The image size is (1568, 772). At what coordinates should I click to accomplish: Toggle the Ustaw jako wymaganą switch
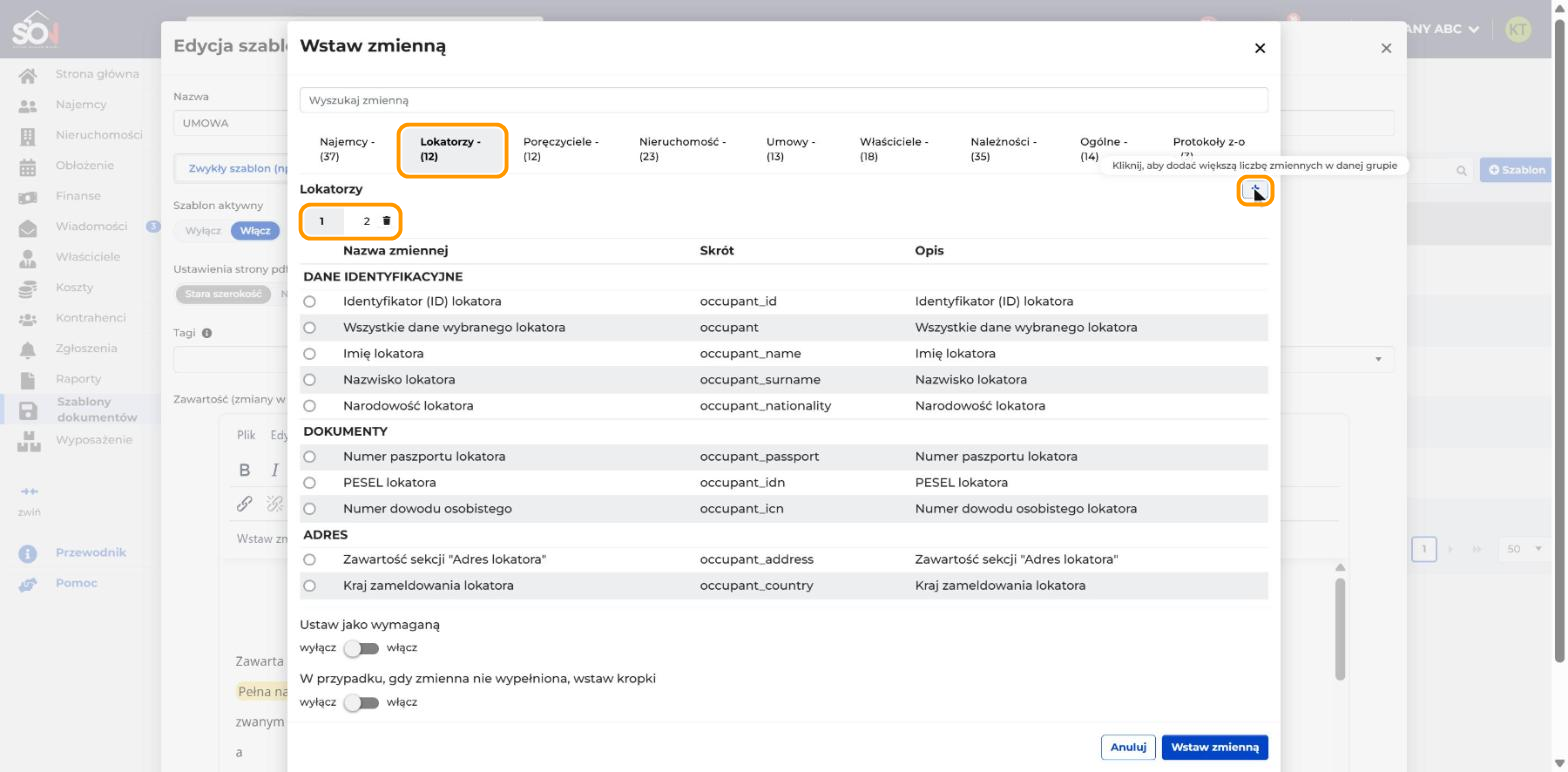(361, 648)
